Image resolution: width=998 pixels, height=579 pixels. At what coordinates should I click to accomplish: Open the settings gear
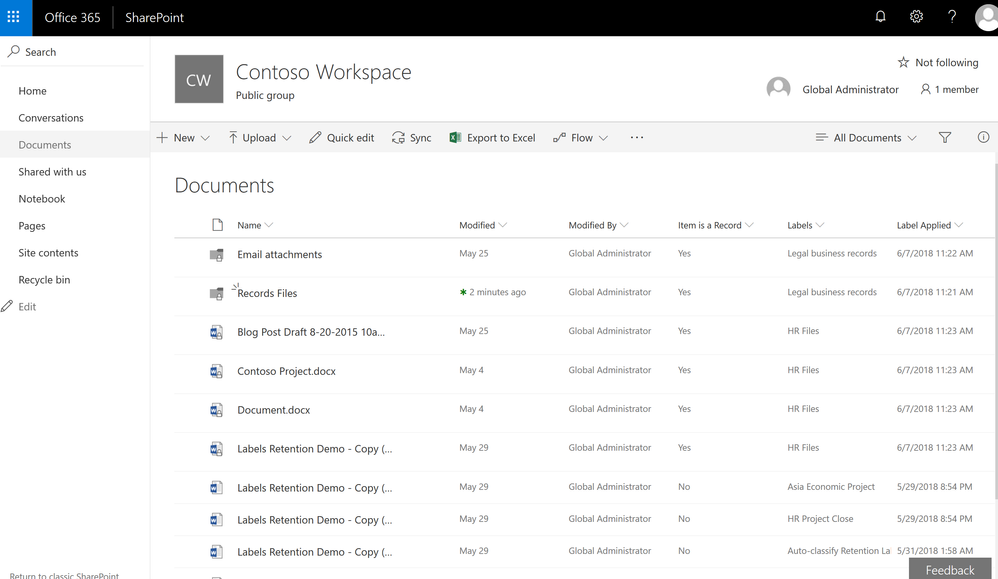(916, 17)
